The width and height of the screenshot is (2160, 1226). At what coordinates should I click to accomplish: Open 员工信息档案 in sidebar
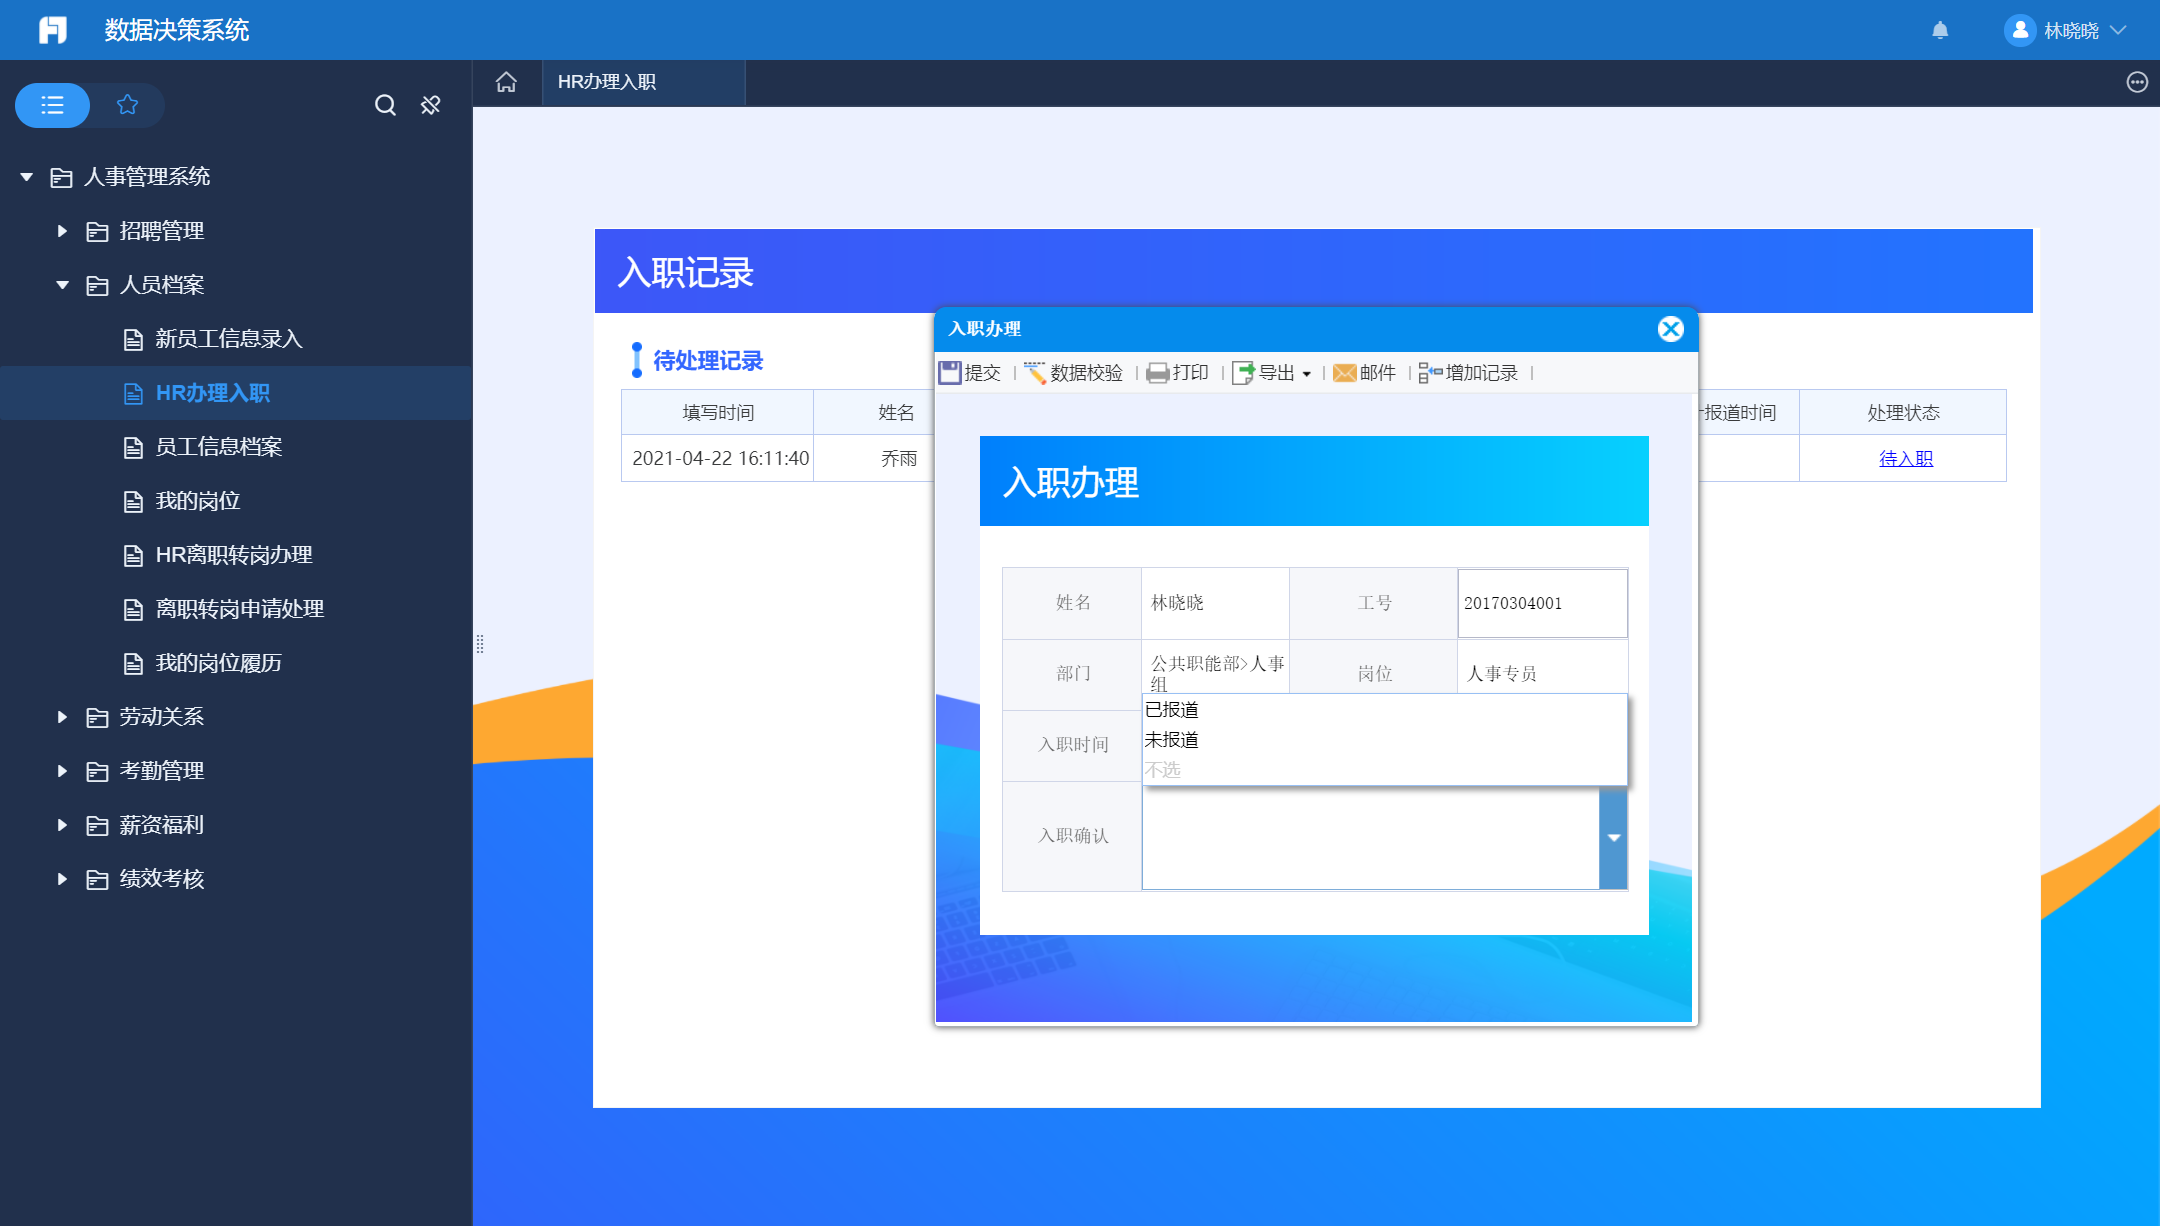(219, 447)
